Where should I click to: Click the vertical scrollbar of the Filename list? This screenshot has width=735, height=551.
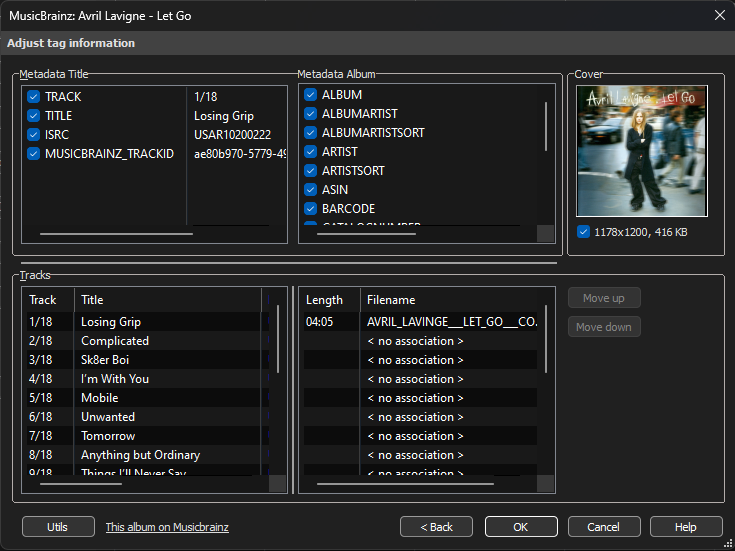point(546,339)
